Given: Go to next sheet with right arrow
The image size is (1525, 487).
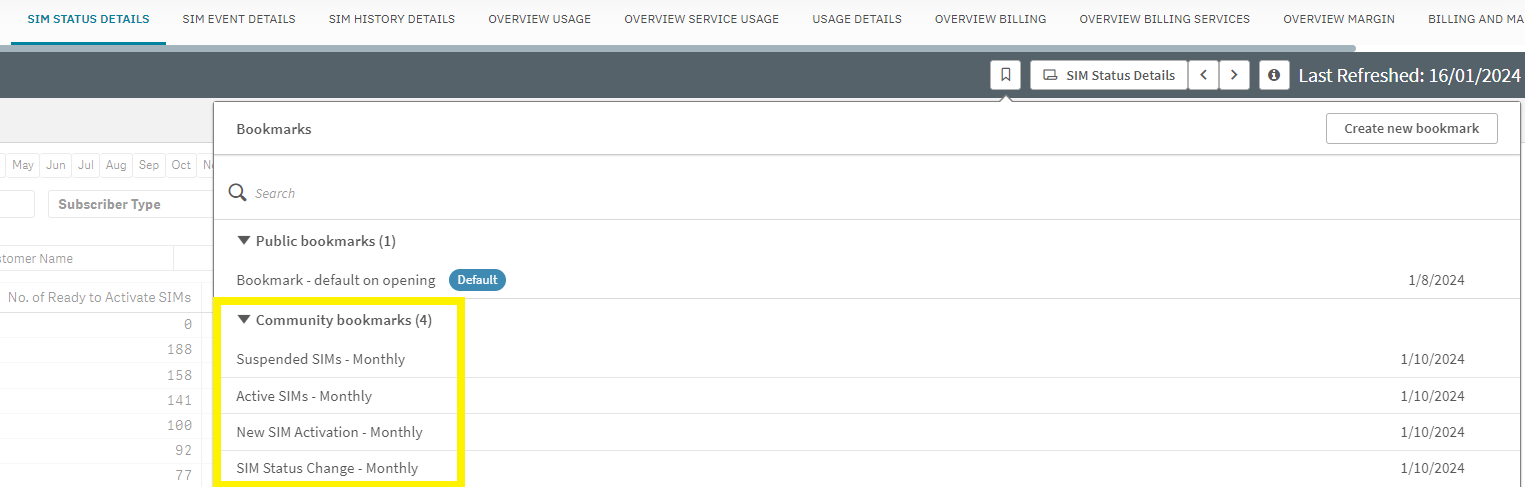Looking at the screenshot, I should click(x=1234, y=75).
